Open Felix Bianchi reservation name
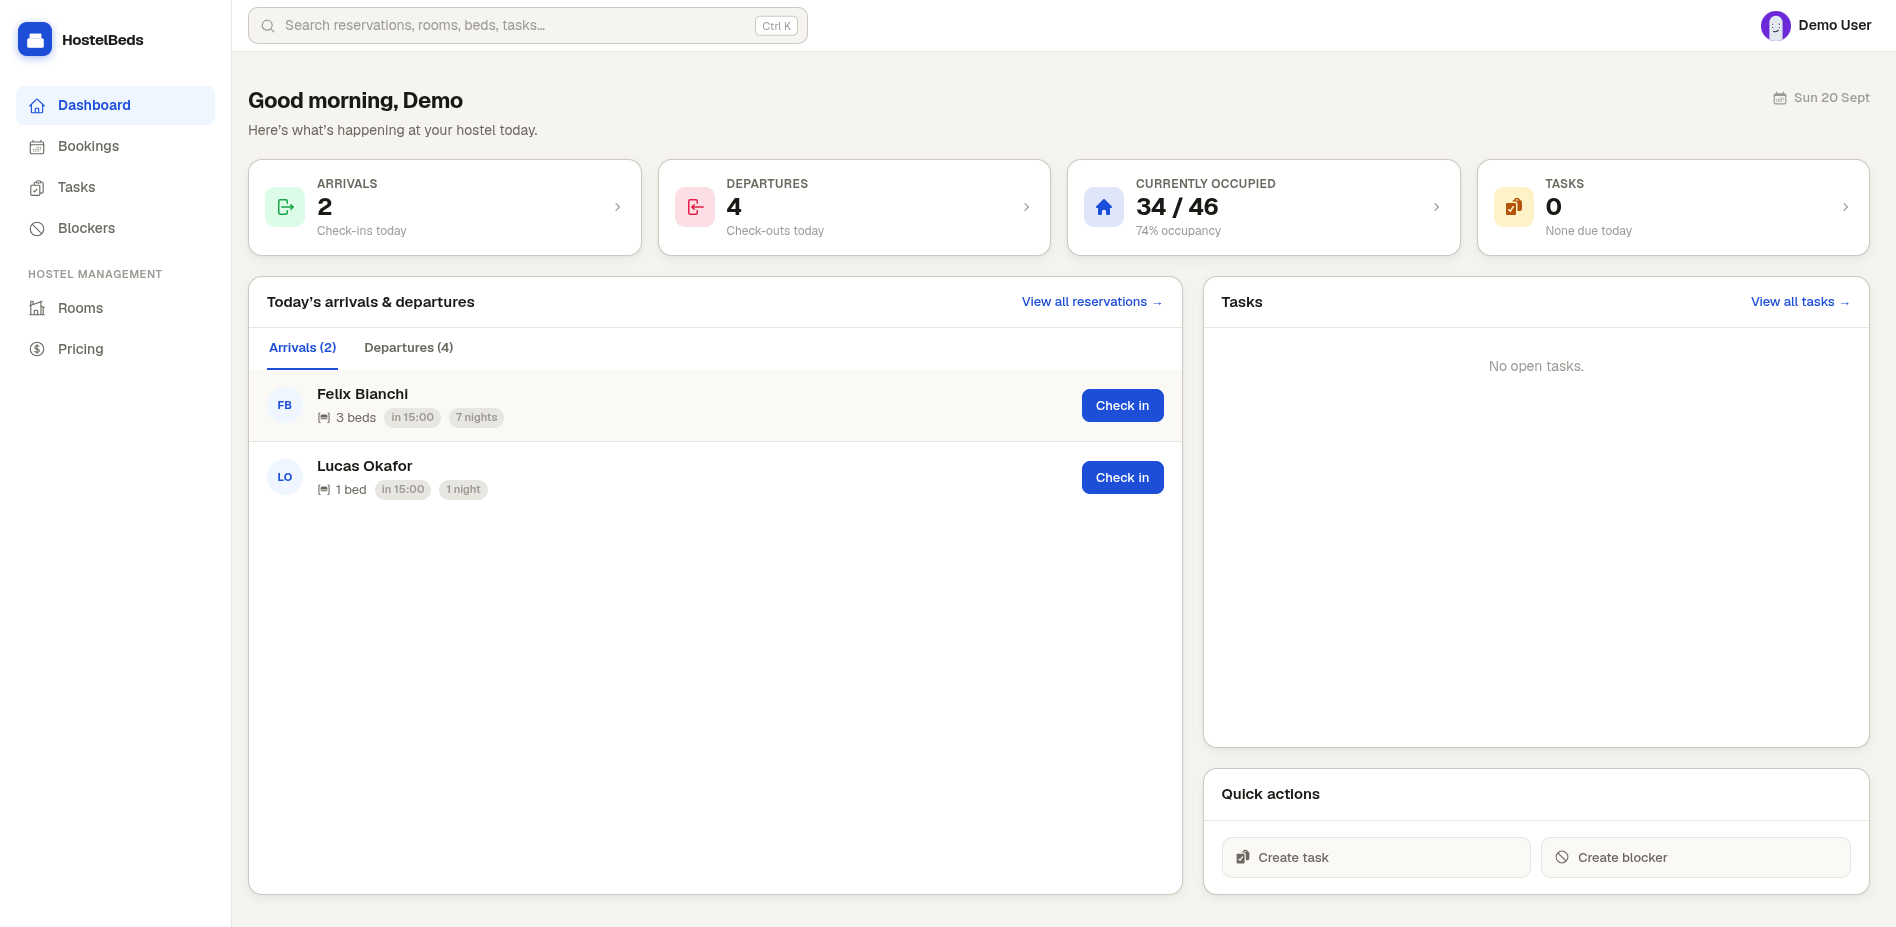 (362, 394)
